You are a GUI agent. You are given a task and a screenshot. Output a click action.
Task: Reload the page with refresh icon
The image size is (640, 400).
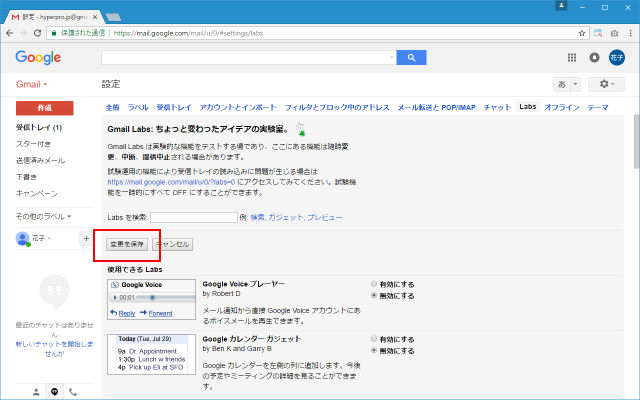pyautogui.click(x=37, y=33)
